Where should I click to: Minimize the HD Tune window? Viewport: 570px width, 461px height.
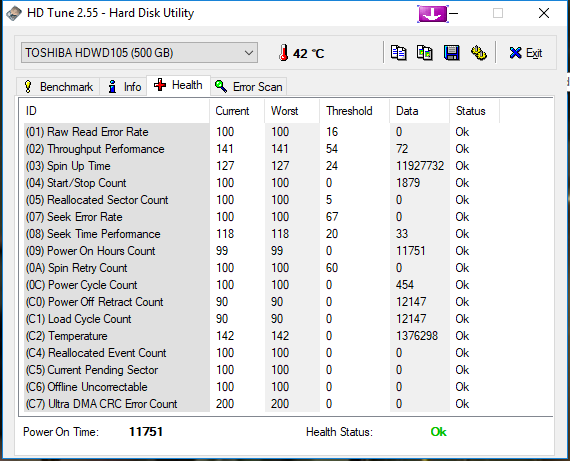point(454,13)
